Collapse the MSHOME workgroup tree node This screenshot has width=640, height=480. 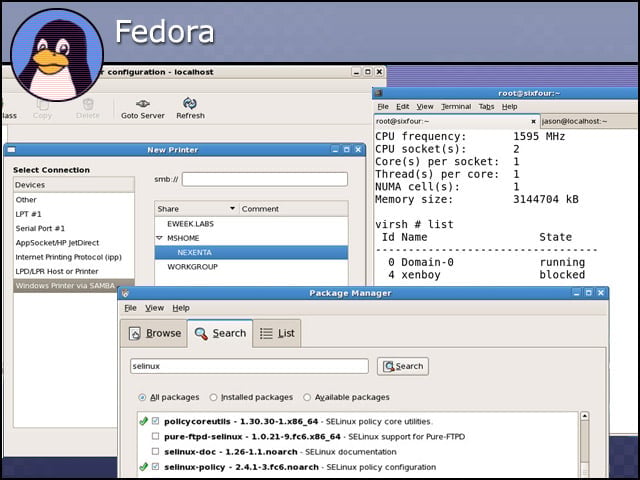point(160,238)
